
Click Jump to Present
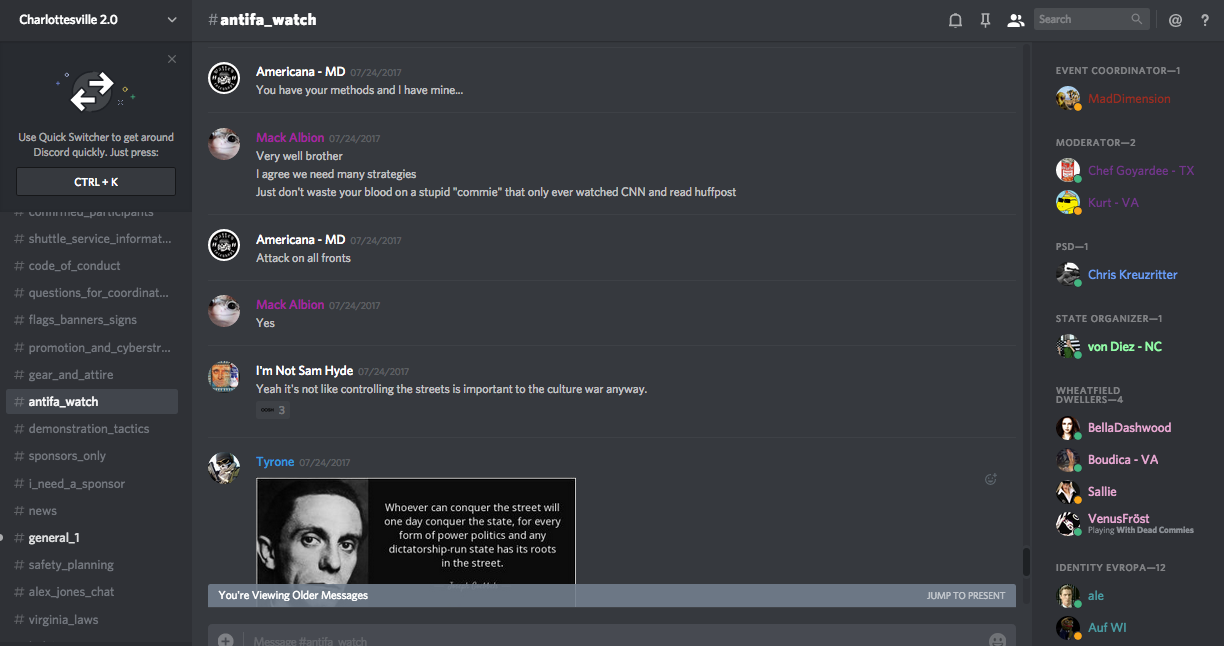965,596
